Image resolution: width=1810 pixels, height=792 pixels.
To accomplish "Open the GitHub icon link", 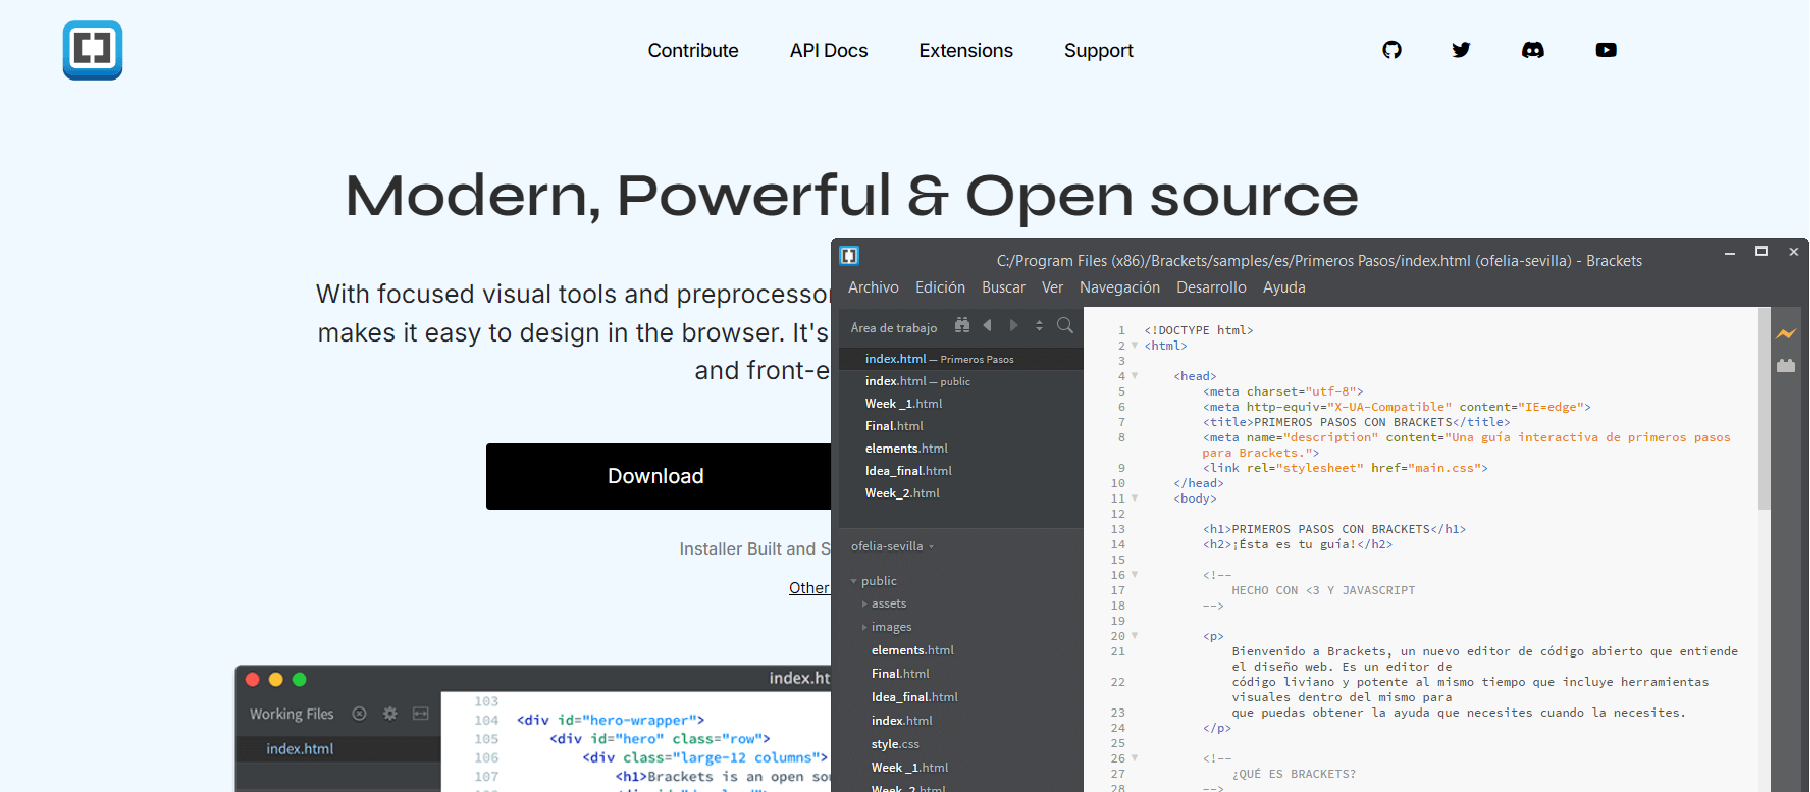I will click(1392, 50).
